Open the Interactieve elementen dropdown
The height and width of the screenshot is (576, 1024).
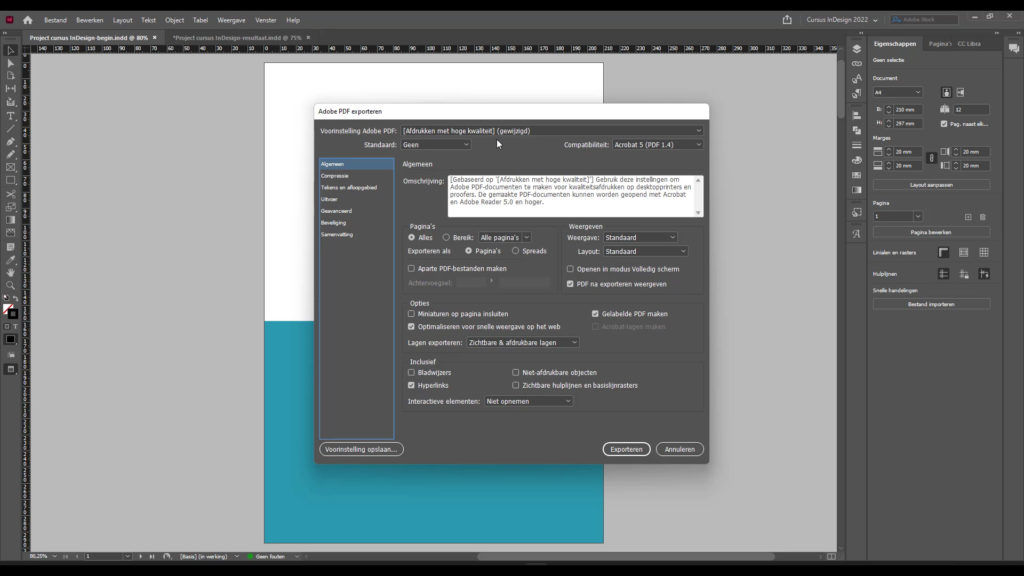pyautogui.click(x=528, y=402)
